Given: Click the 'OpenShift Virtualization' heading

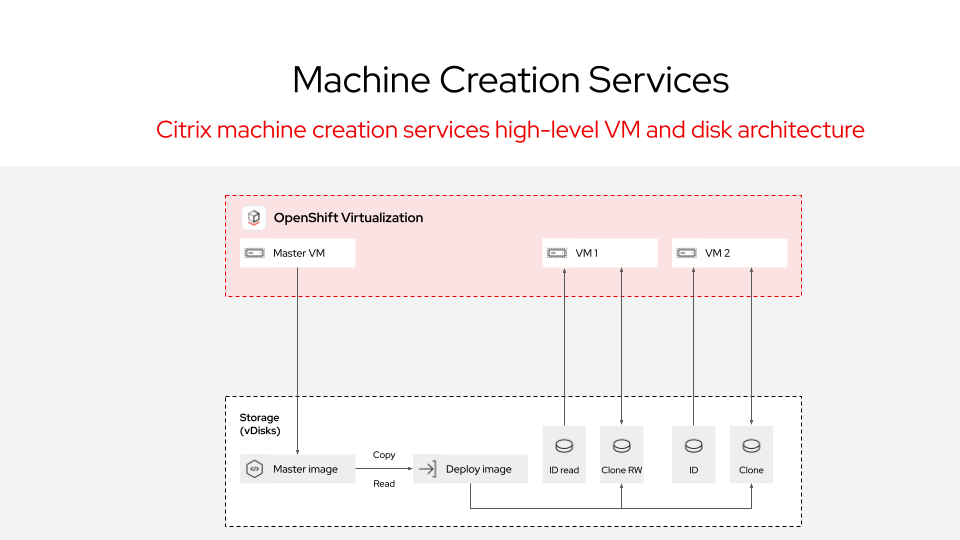Looking at the screenshot, I should [x=348, y=218].
